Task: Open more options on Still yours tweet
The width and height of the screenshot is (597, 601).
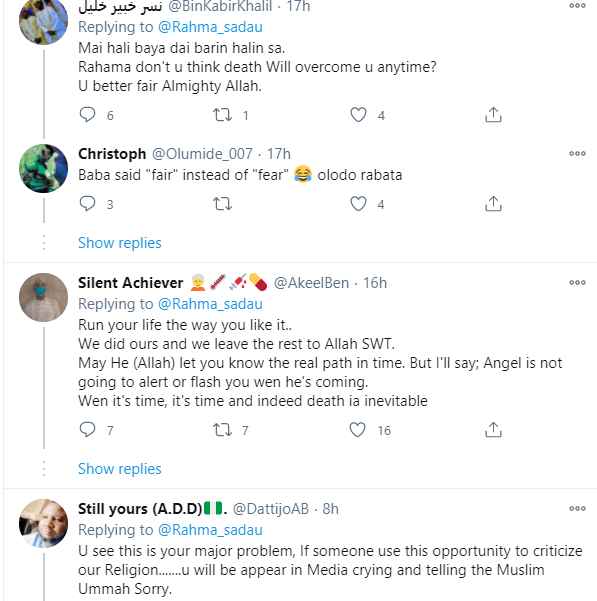Action: point(577,509)
